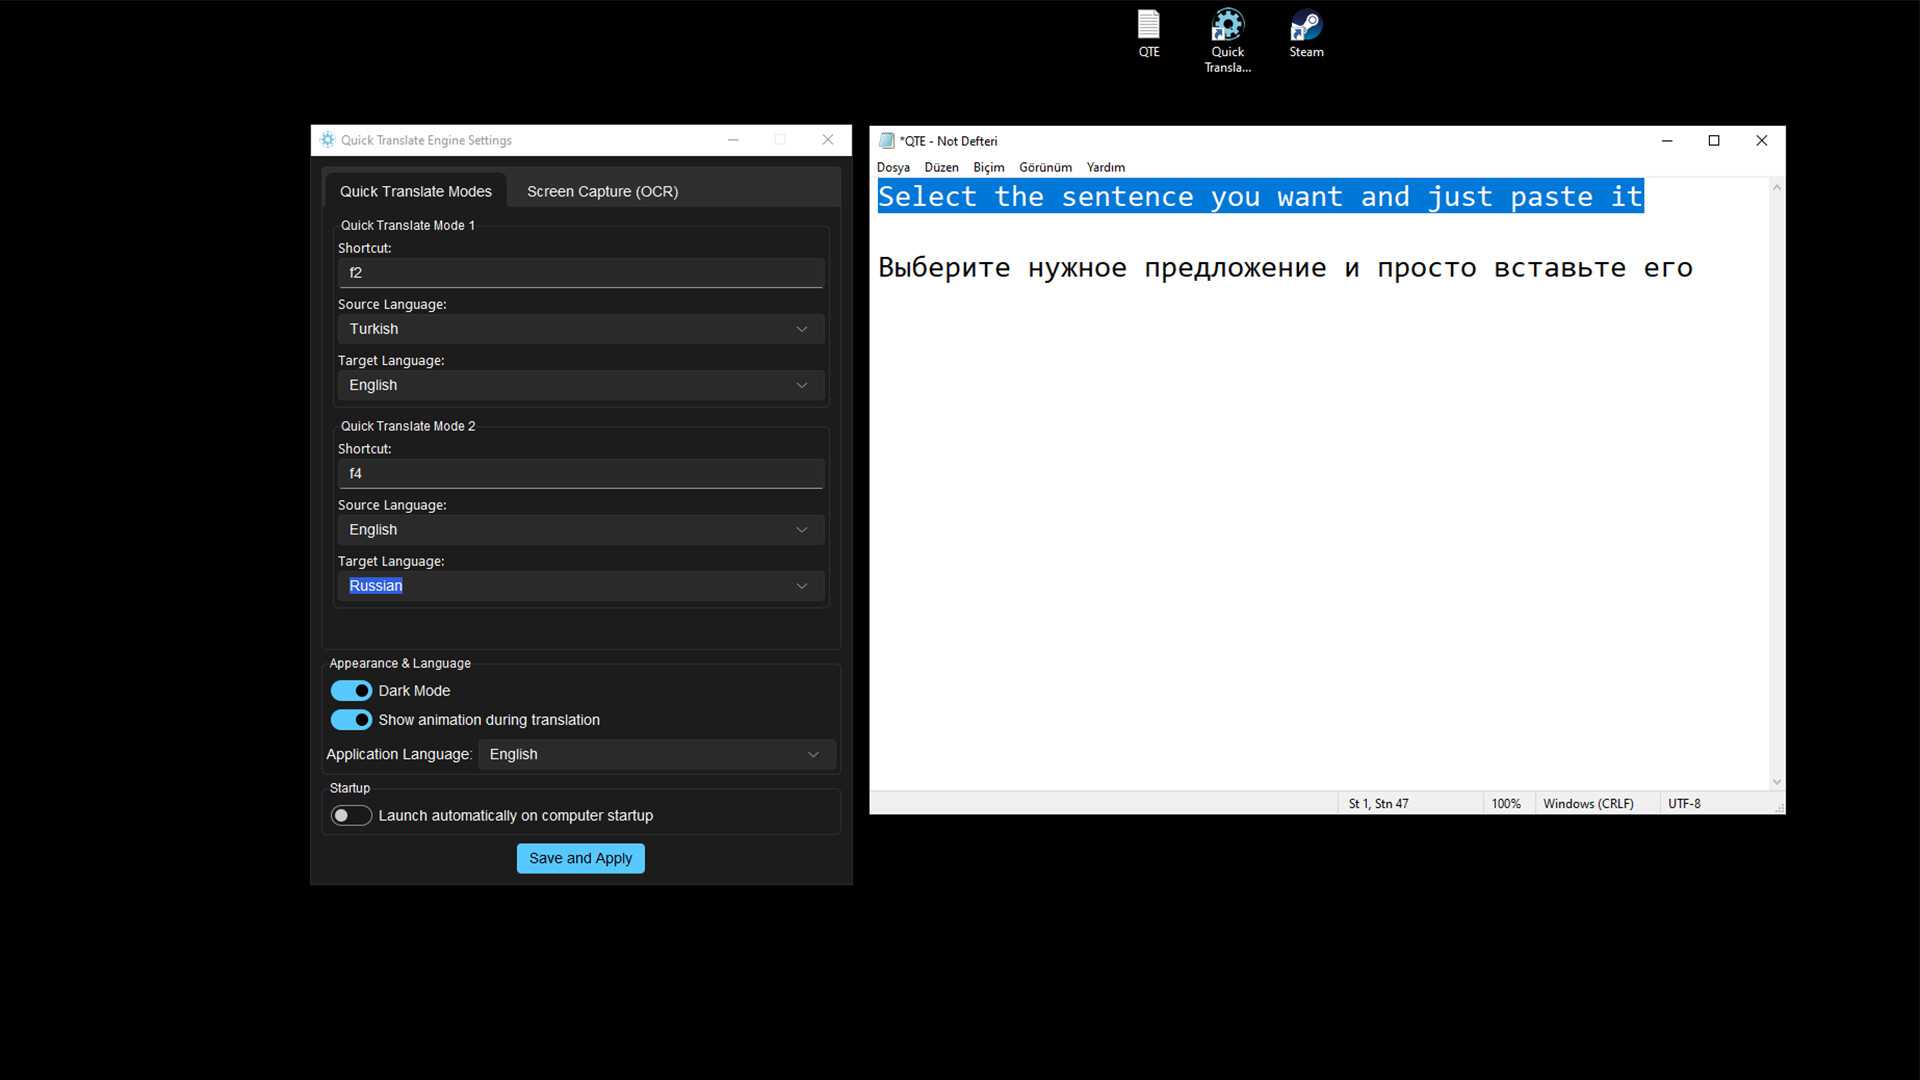This screenshot has height=1080, width=1920.
Task: Click the Mode 1 shortcut field showing f2
Action: coord(581,273)
